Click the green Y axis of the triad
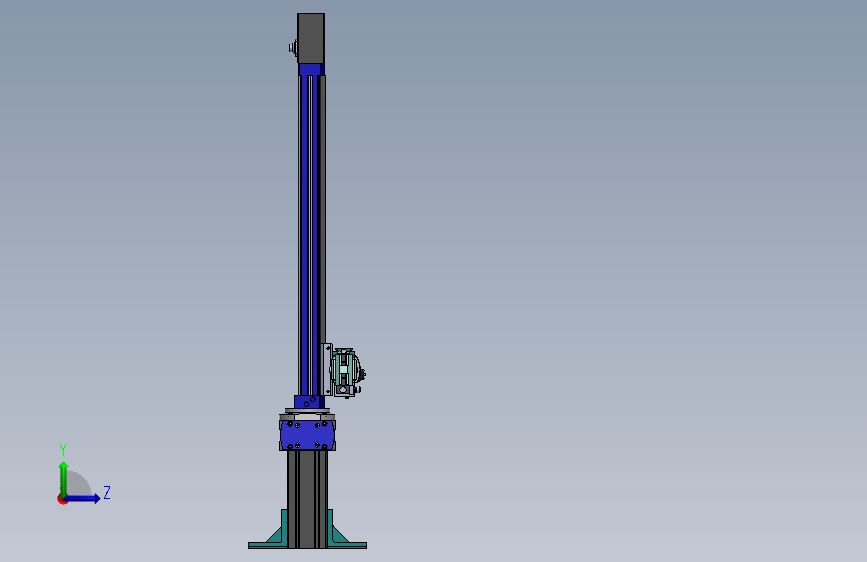Image resolution: width=867 pixels, height=562 pixels. click(64, 479)
